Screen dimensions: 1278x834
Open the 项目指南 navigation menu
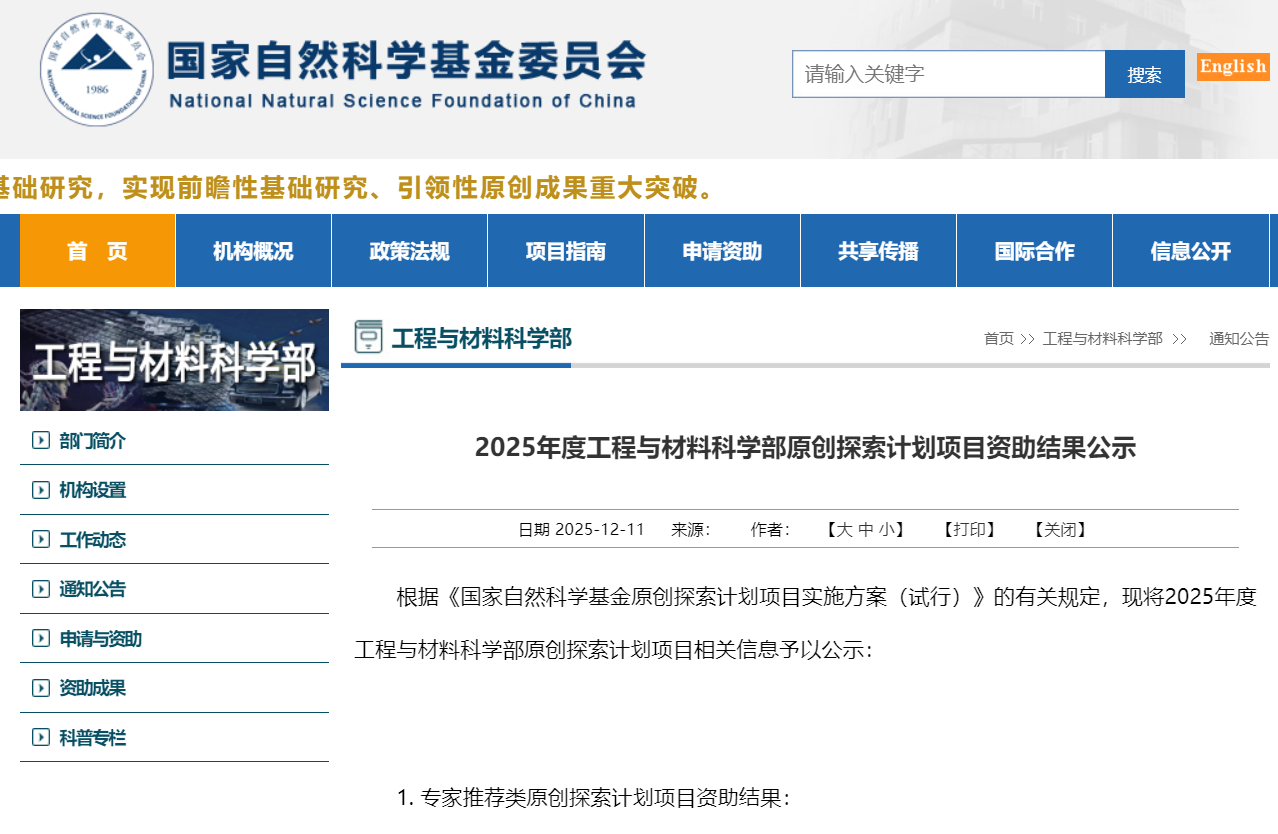point(566,251)
